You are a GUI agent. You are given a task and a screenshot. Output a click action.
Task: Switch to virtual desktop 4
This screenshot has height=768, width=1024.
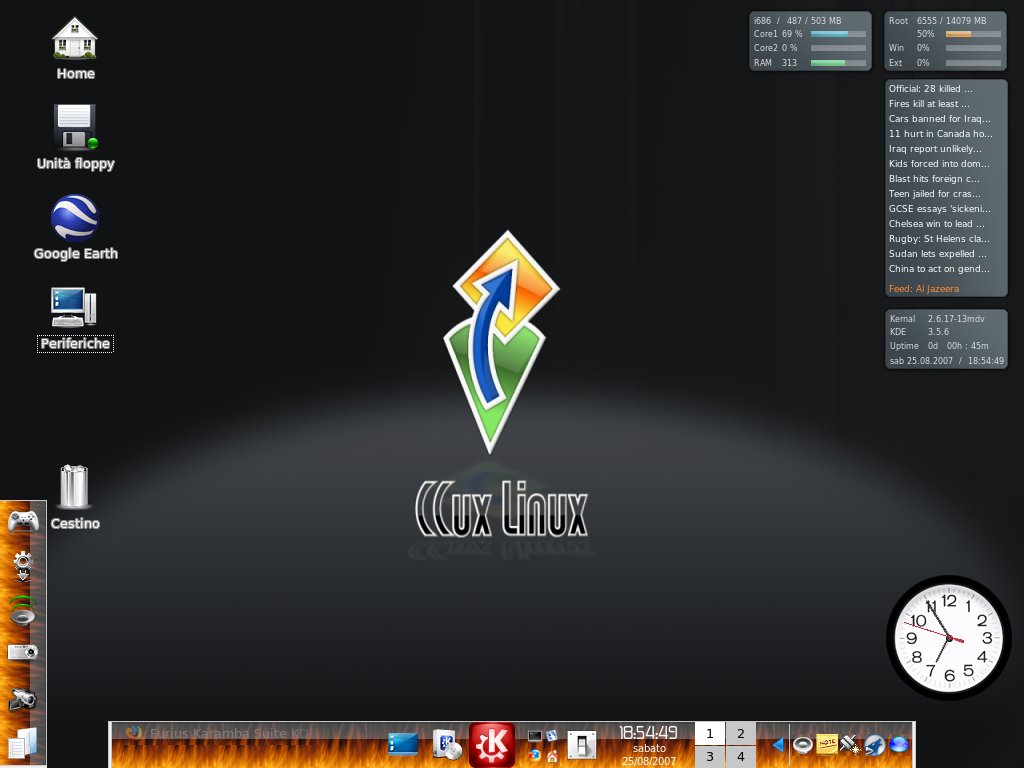point(741,756)
